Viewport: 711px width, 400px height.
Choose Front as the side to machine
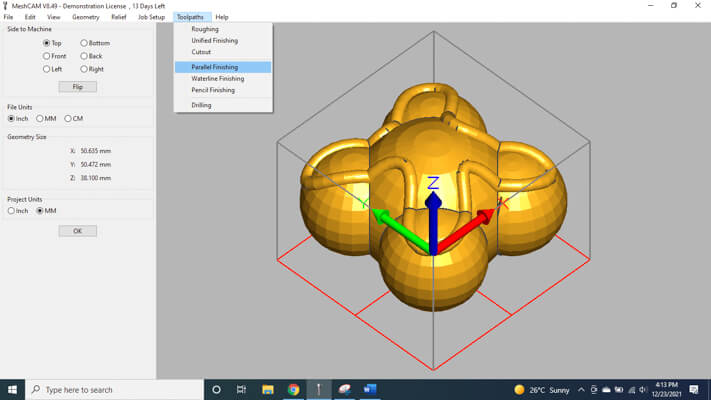tap(46, 56)
